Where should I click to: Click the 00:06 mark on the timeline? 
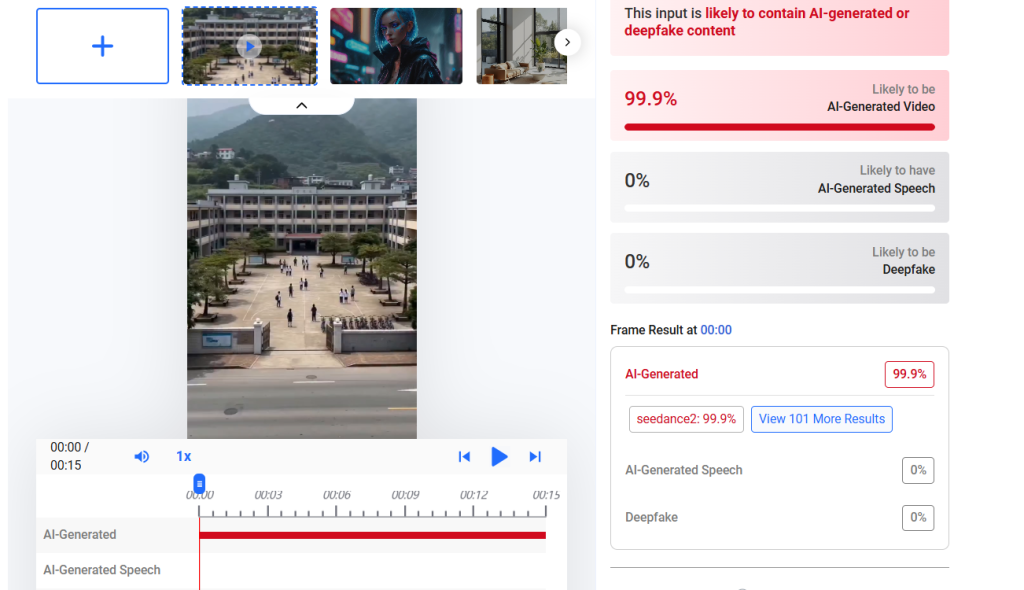pos(336,495)
